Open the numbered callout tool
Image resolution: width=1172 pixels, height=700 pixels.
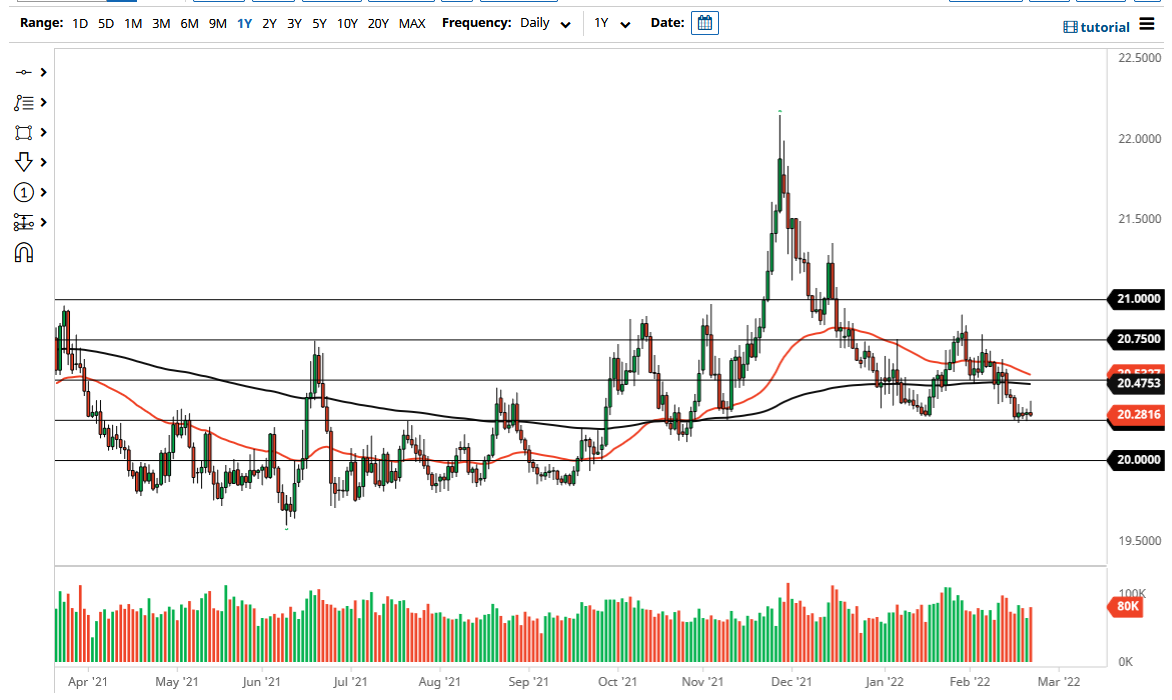[25, 191]
